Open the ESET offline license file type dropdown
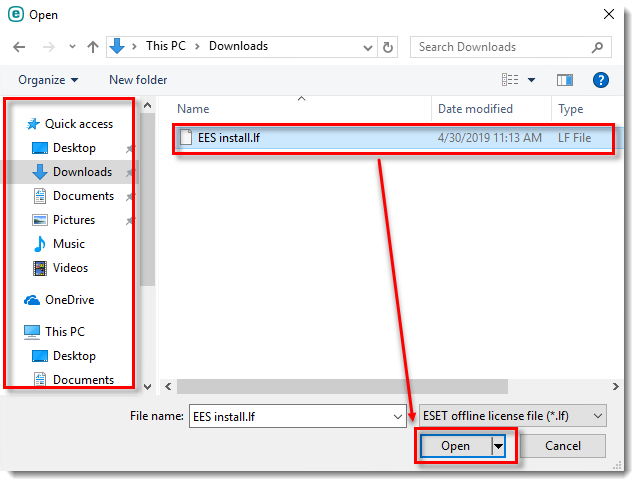 point(513,416)
